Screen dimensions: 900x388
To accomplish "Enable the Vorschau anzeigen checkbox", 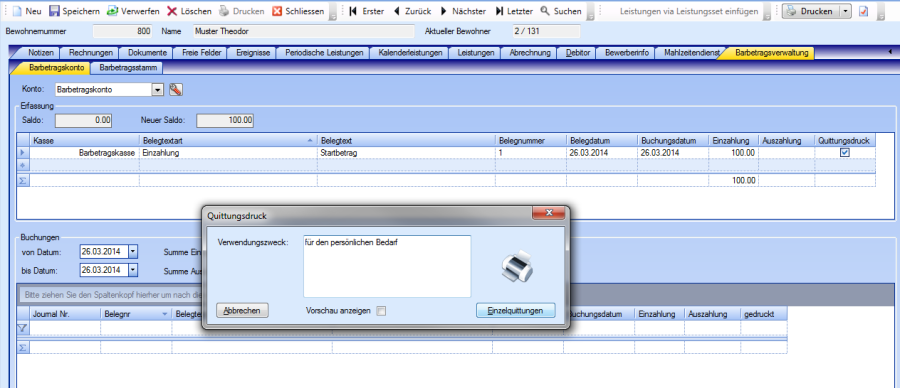I will (381, 311).
